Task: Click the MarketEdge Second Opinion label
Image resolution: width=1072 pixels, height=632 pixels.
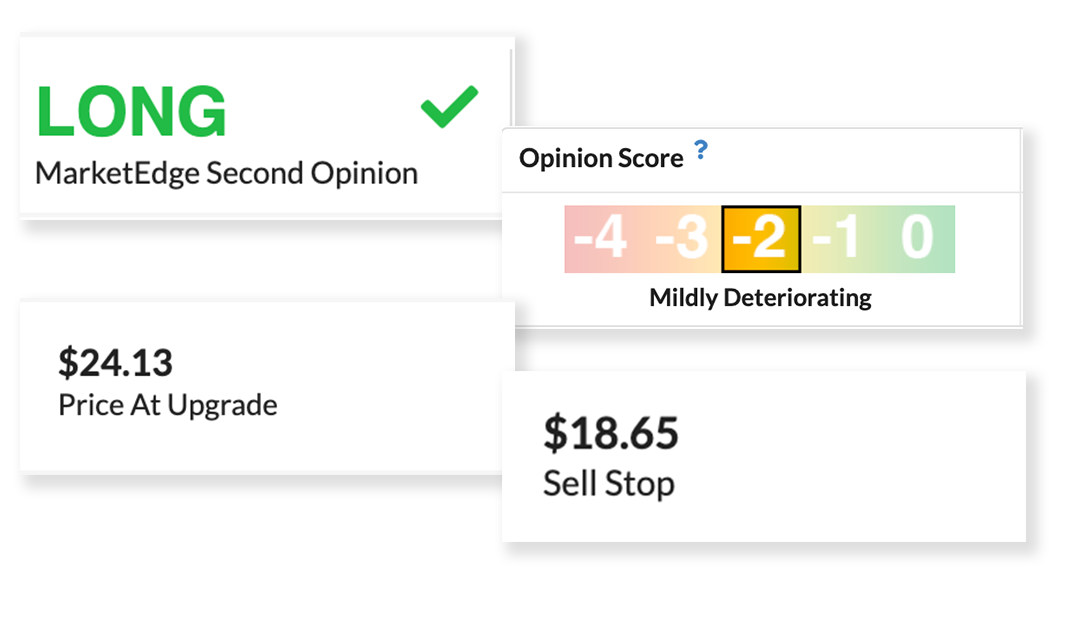Action: tap(226, 173)
